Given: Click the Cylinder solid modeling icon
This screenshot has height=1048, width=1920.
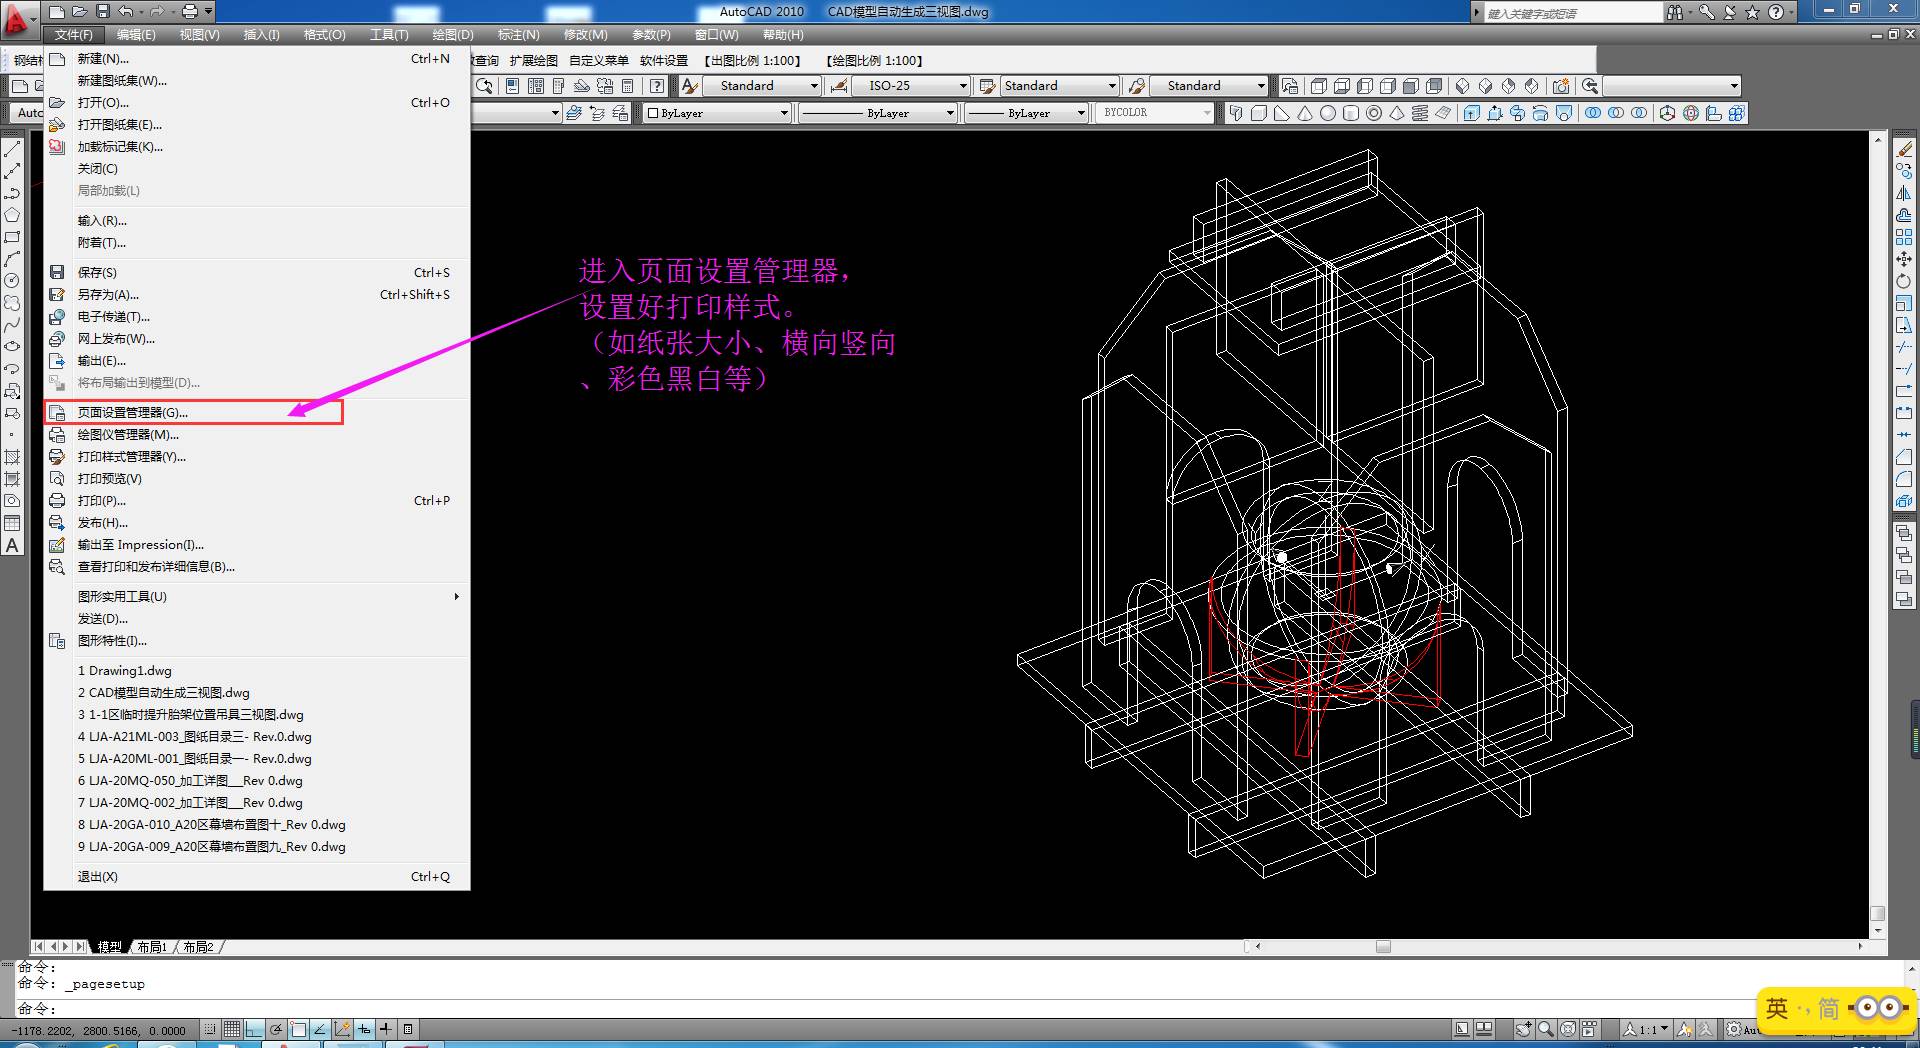Looking at the screenshot, I should [1351, 114].
